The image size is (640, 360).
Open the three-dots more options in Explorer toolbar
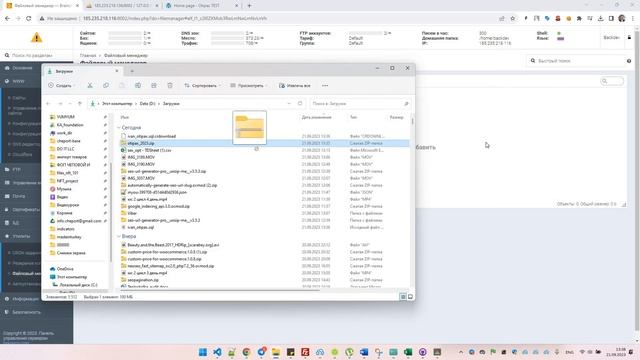(325, 85)
